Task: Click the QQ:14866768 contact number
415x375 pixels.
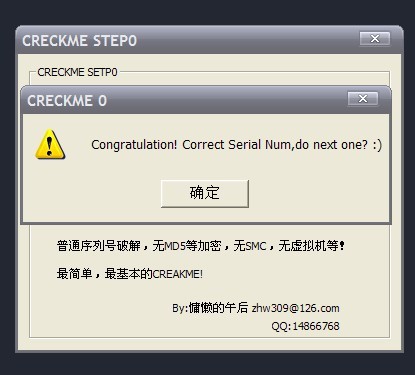Action: click(x=305, y=326)
